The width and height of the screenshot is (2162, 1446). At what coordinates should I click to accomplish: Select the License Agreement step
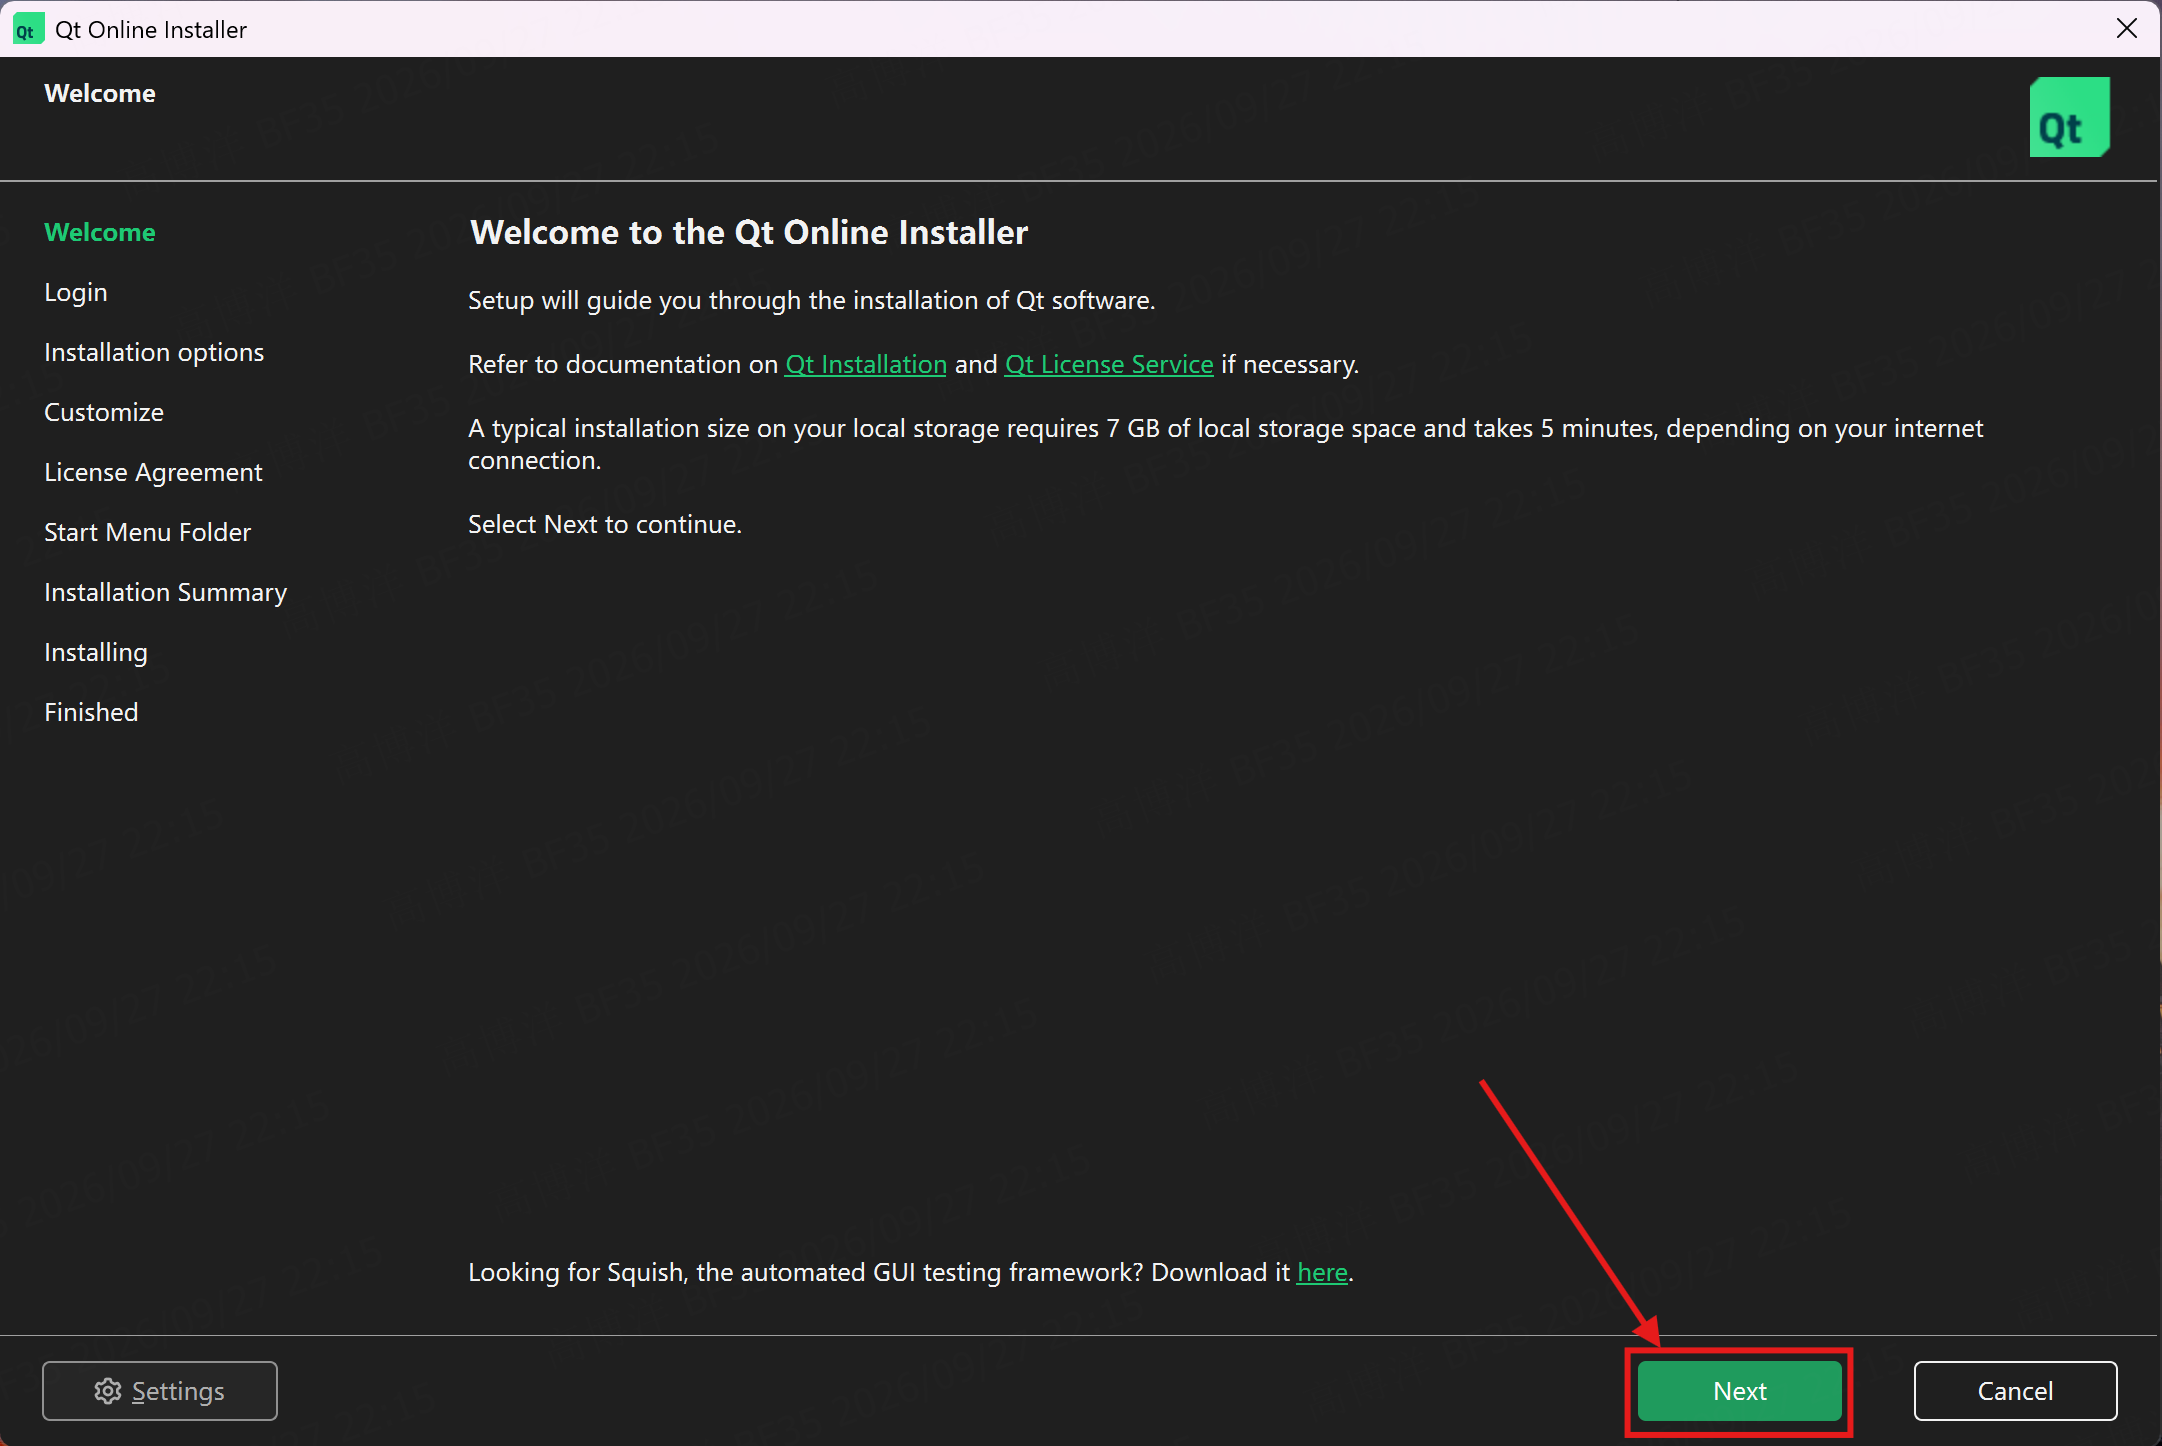point(153,472)
